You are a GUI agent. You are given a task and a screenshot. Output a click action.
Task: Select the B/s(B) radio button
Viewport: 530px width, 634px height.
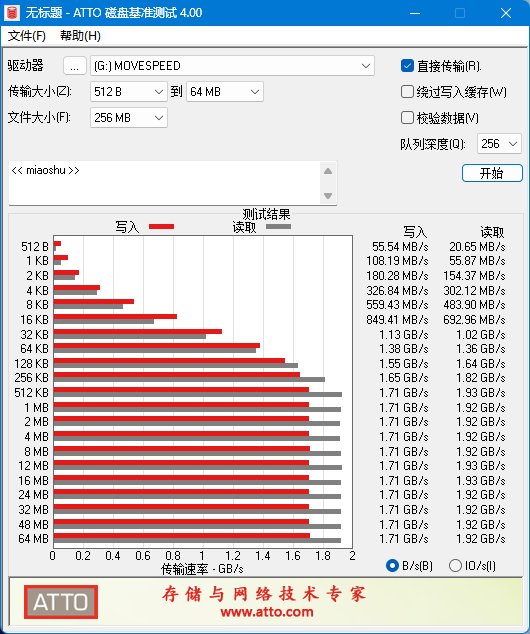pos(392,565)
